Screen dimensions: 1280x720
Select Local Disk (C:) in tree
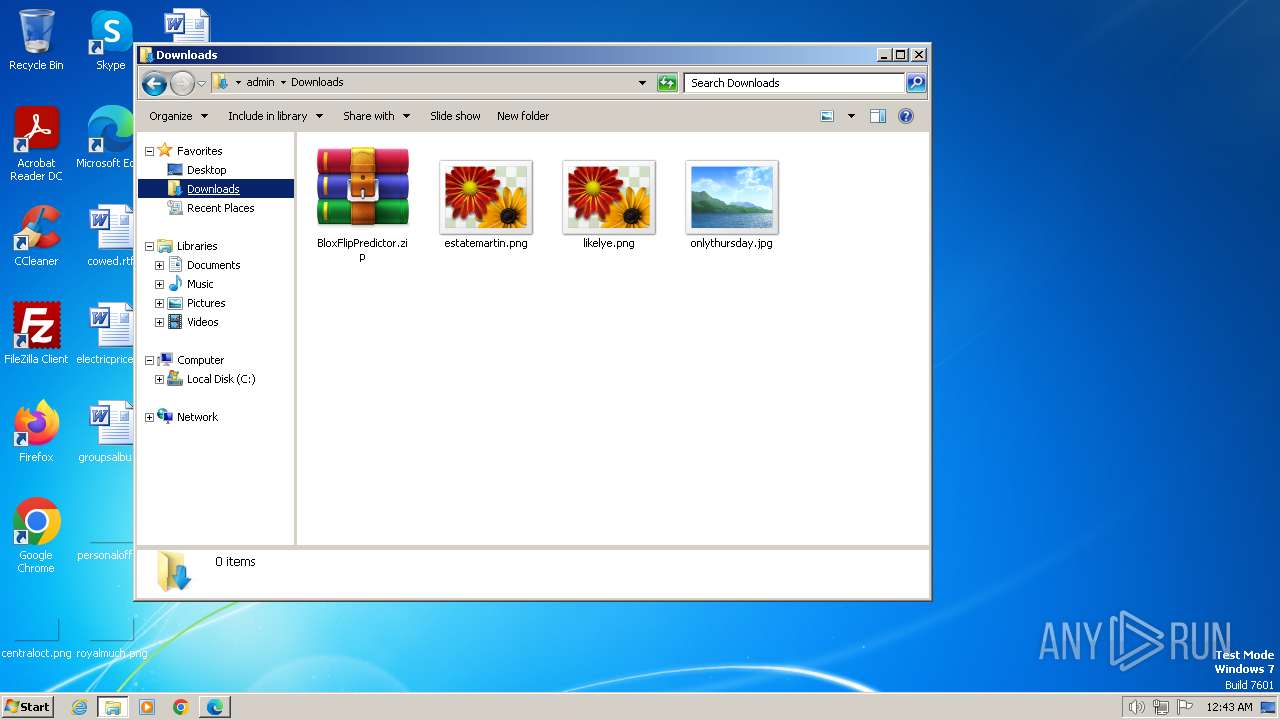click(220, 379)
